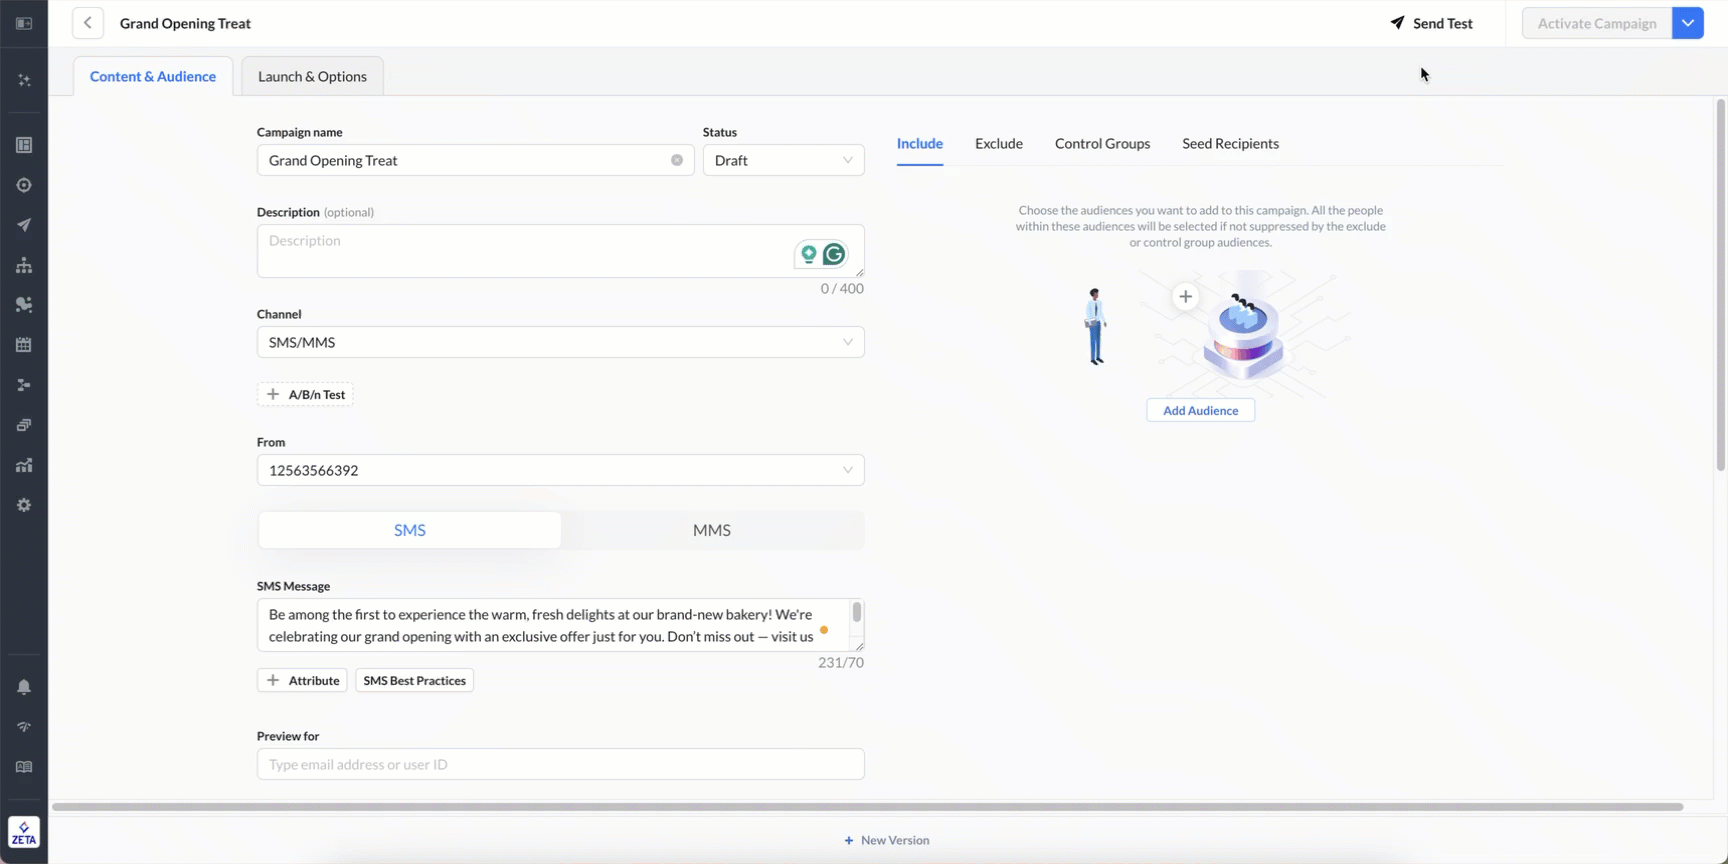
Task: Click the SMS Best Practices button
Action: point(414,680)
